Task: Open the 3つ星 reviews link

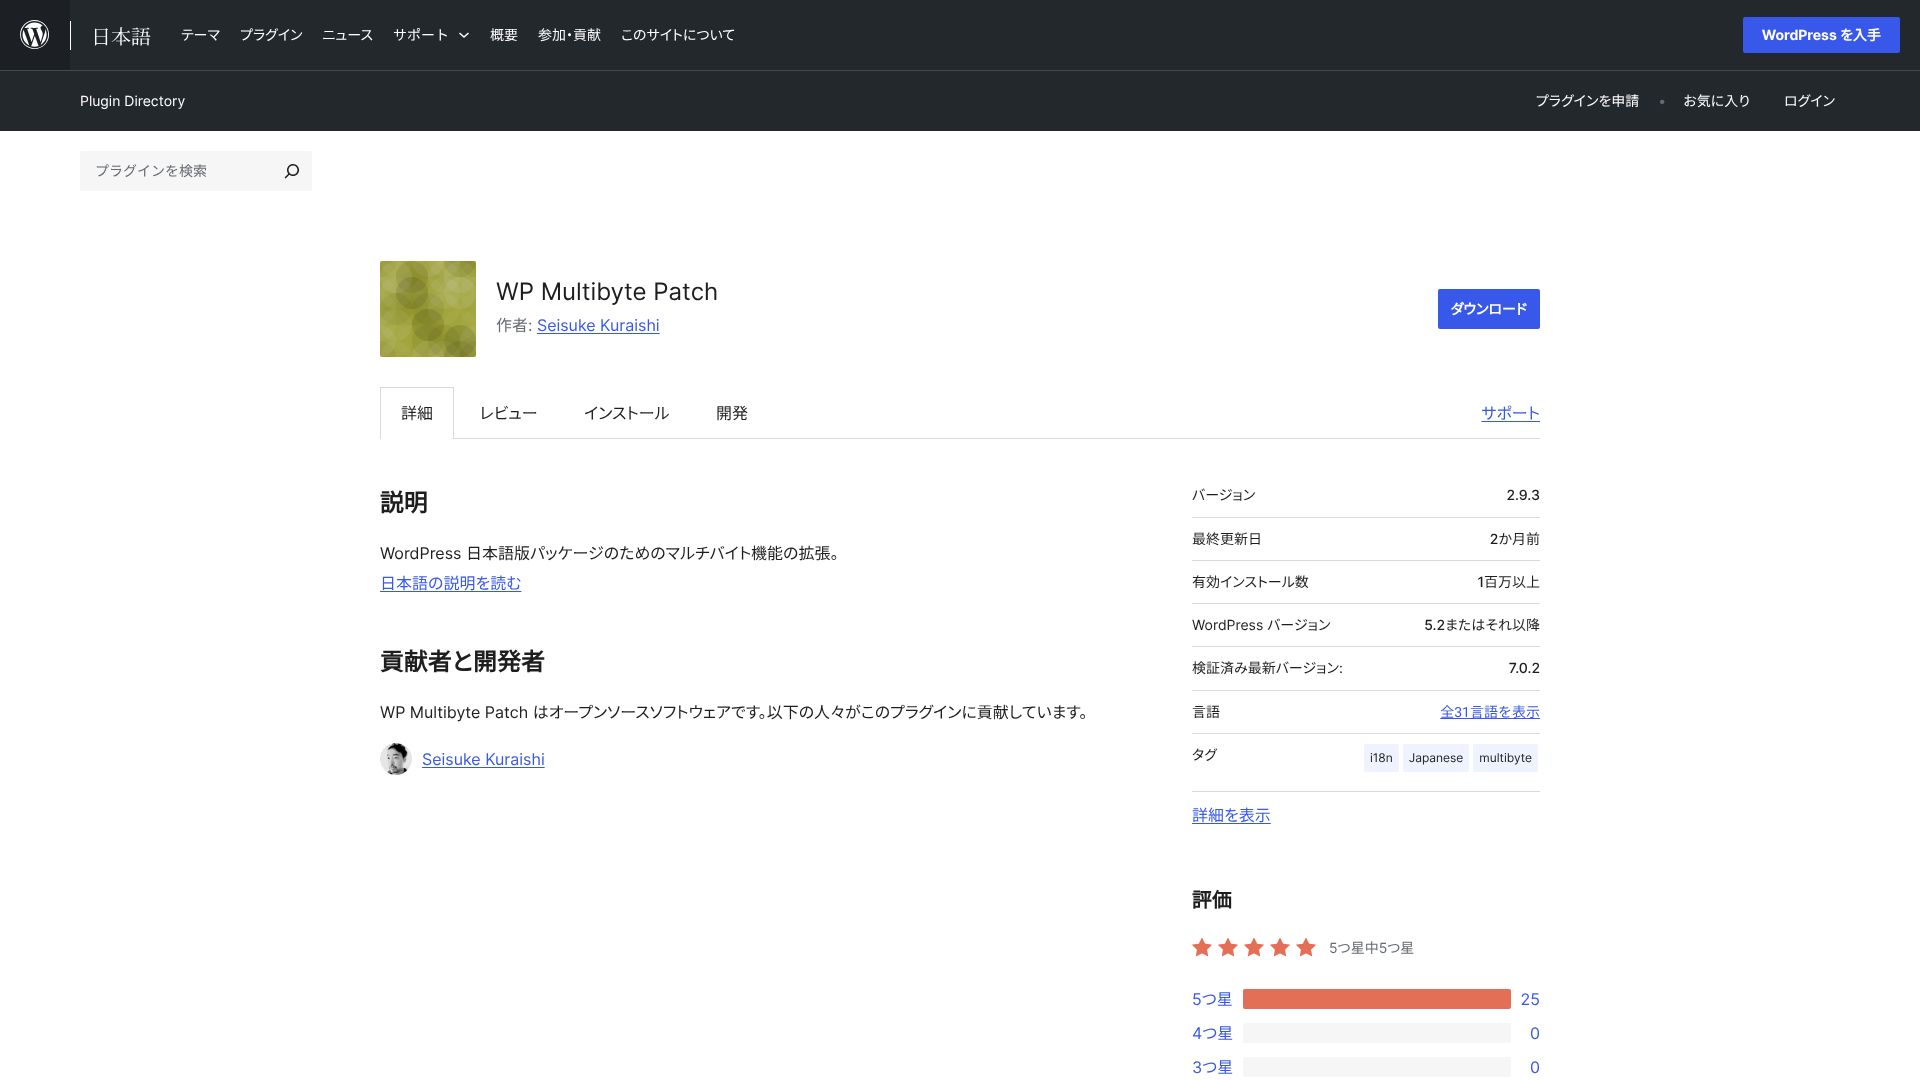Action: 1212,1067
